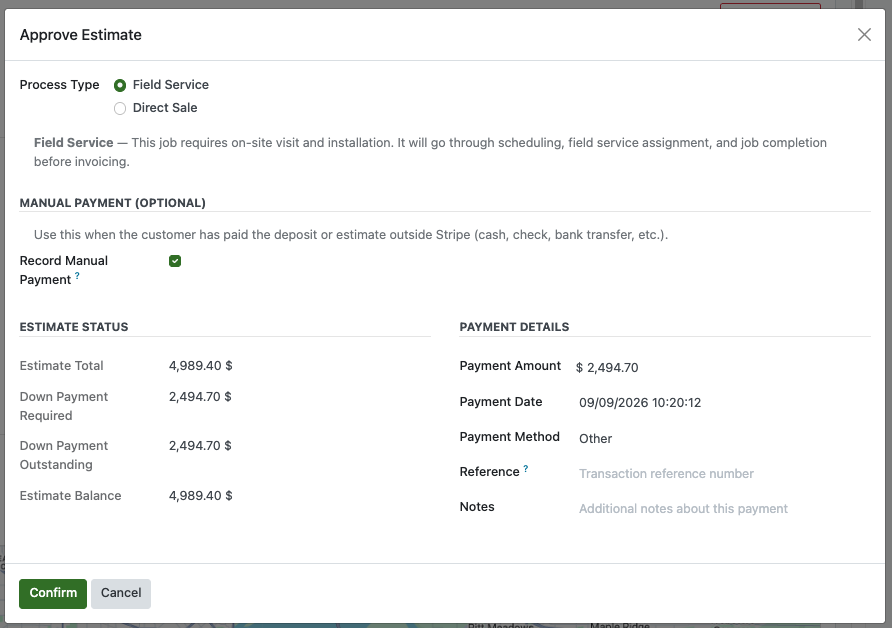Click the Estimate Total value 4,989.40 $
Viewport: 892px width, 628px height.
pyautogui.click(x=201, y=366)
